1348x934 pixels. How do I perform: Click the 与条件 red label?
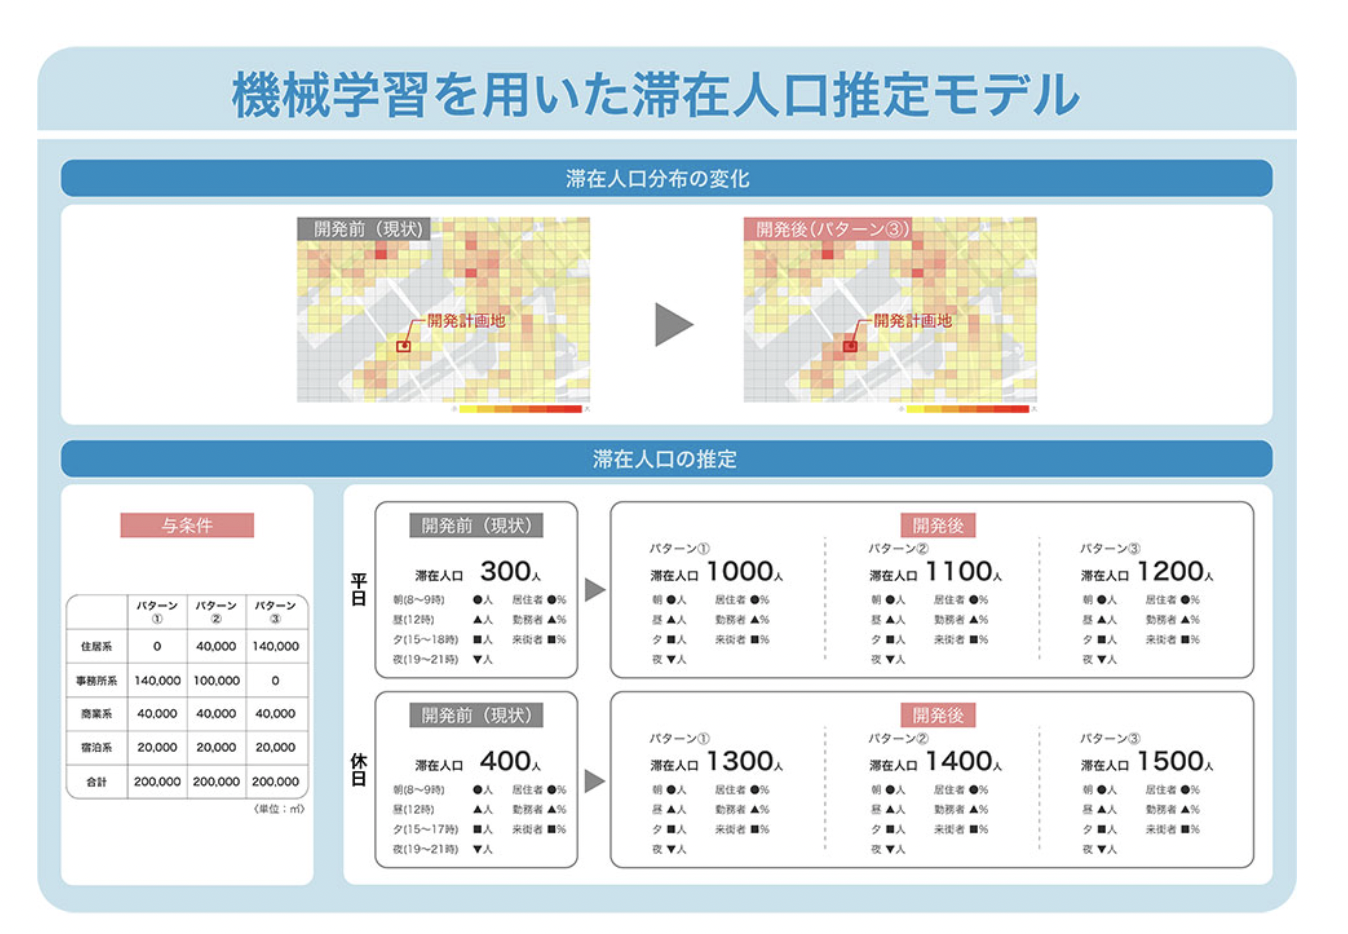187,525
